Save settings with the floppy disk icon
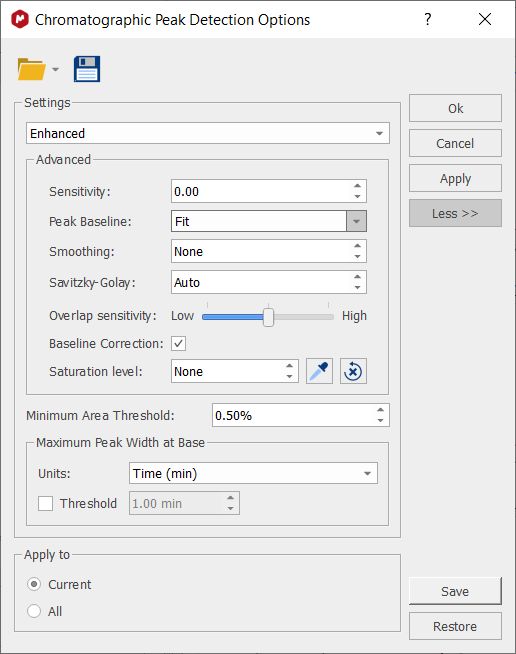 click(87, 69)
